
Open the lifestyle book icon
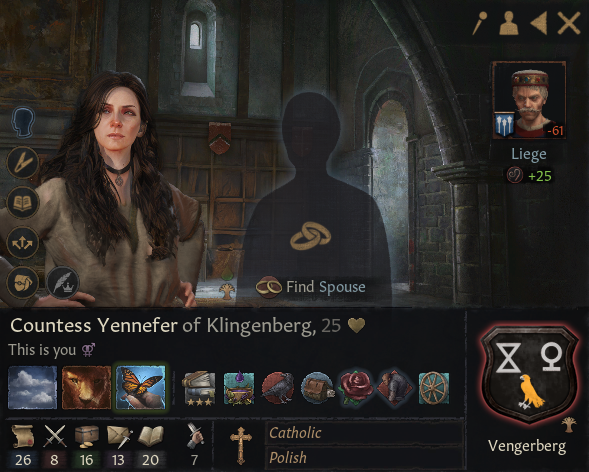tap(23, 202)
